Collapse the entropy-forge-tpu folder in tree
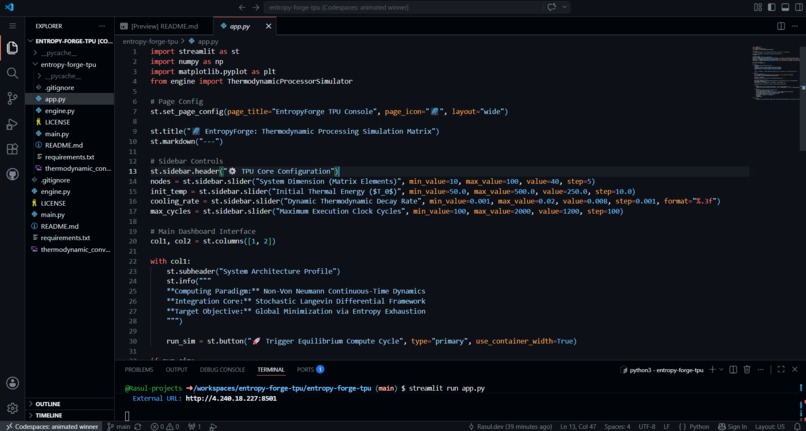The height and width of the screenshot is (431, 806). (69, 65)
